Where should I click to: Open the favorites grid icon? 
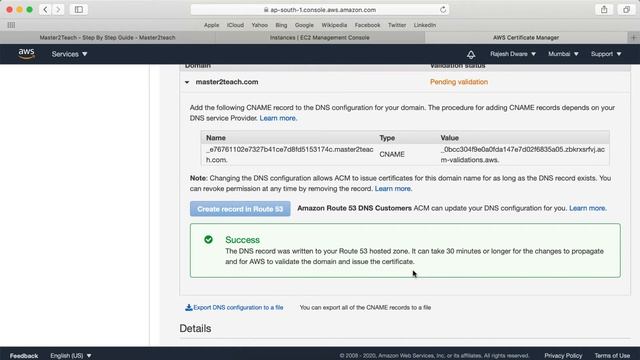tap(11, 25)
